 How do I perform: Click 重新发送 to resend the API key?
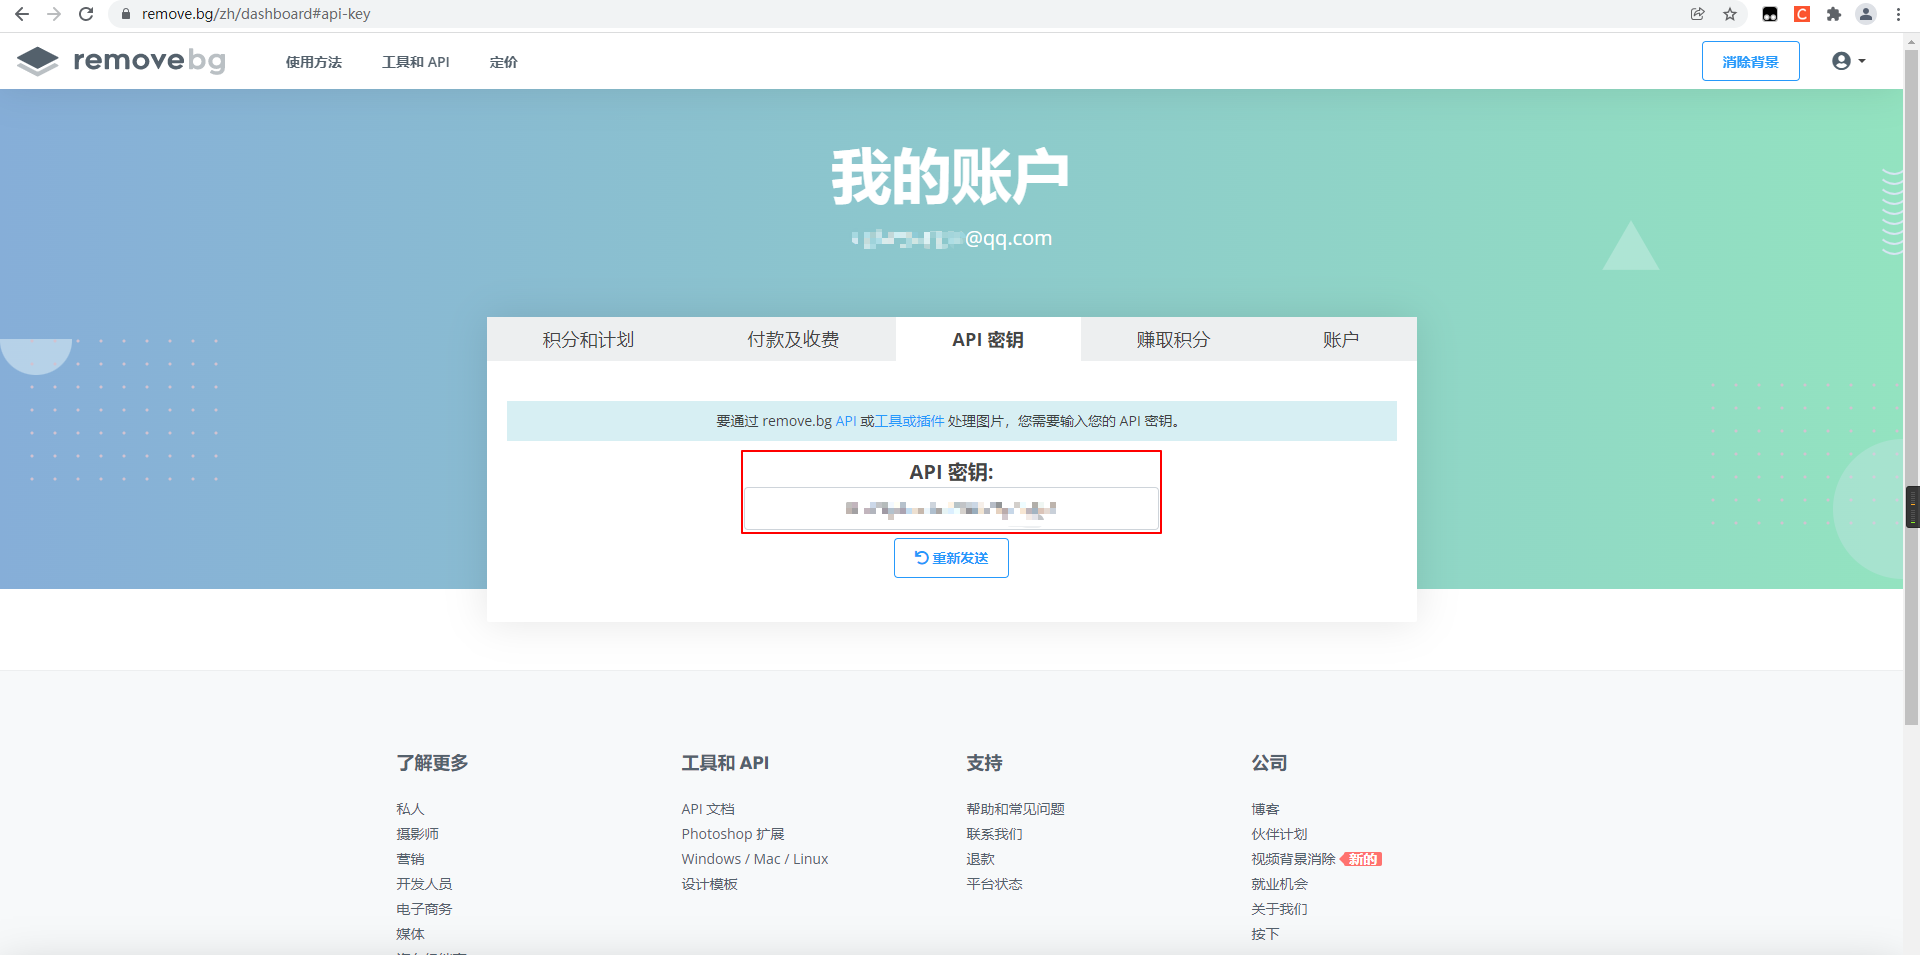(x=950, y=558)
